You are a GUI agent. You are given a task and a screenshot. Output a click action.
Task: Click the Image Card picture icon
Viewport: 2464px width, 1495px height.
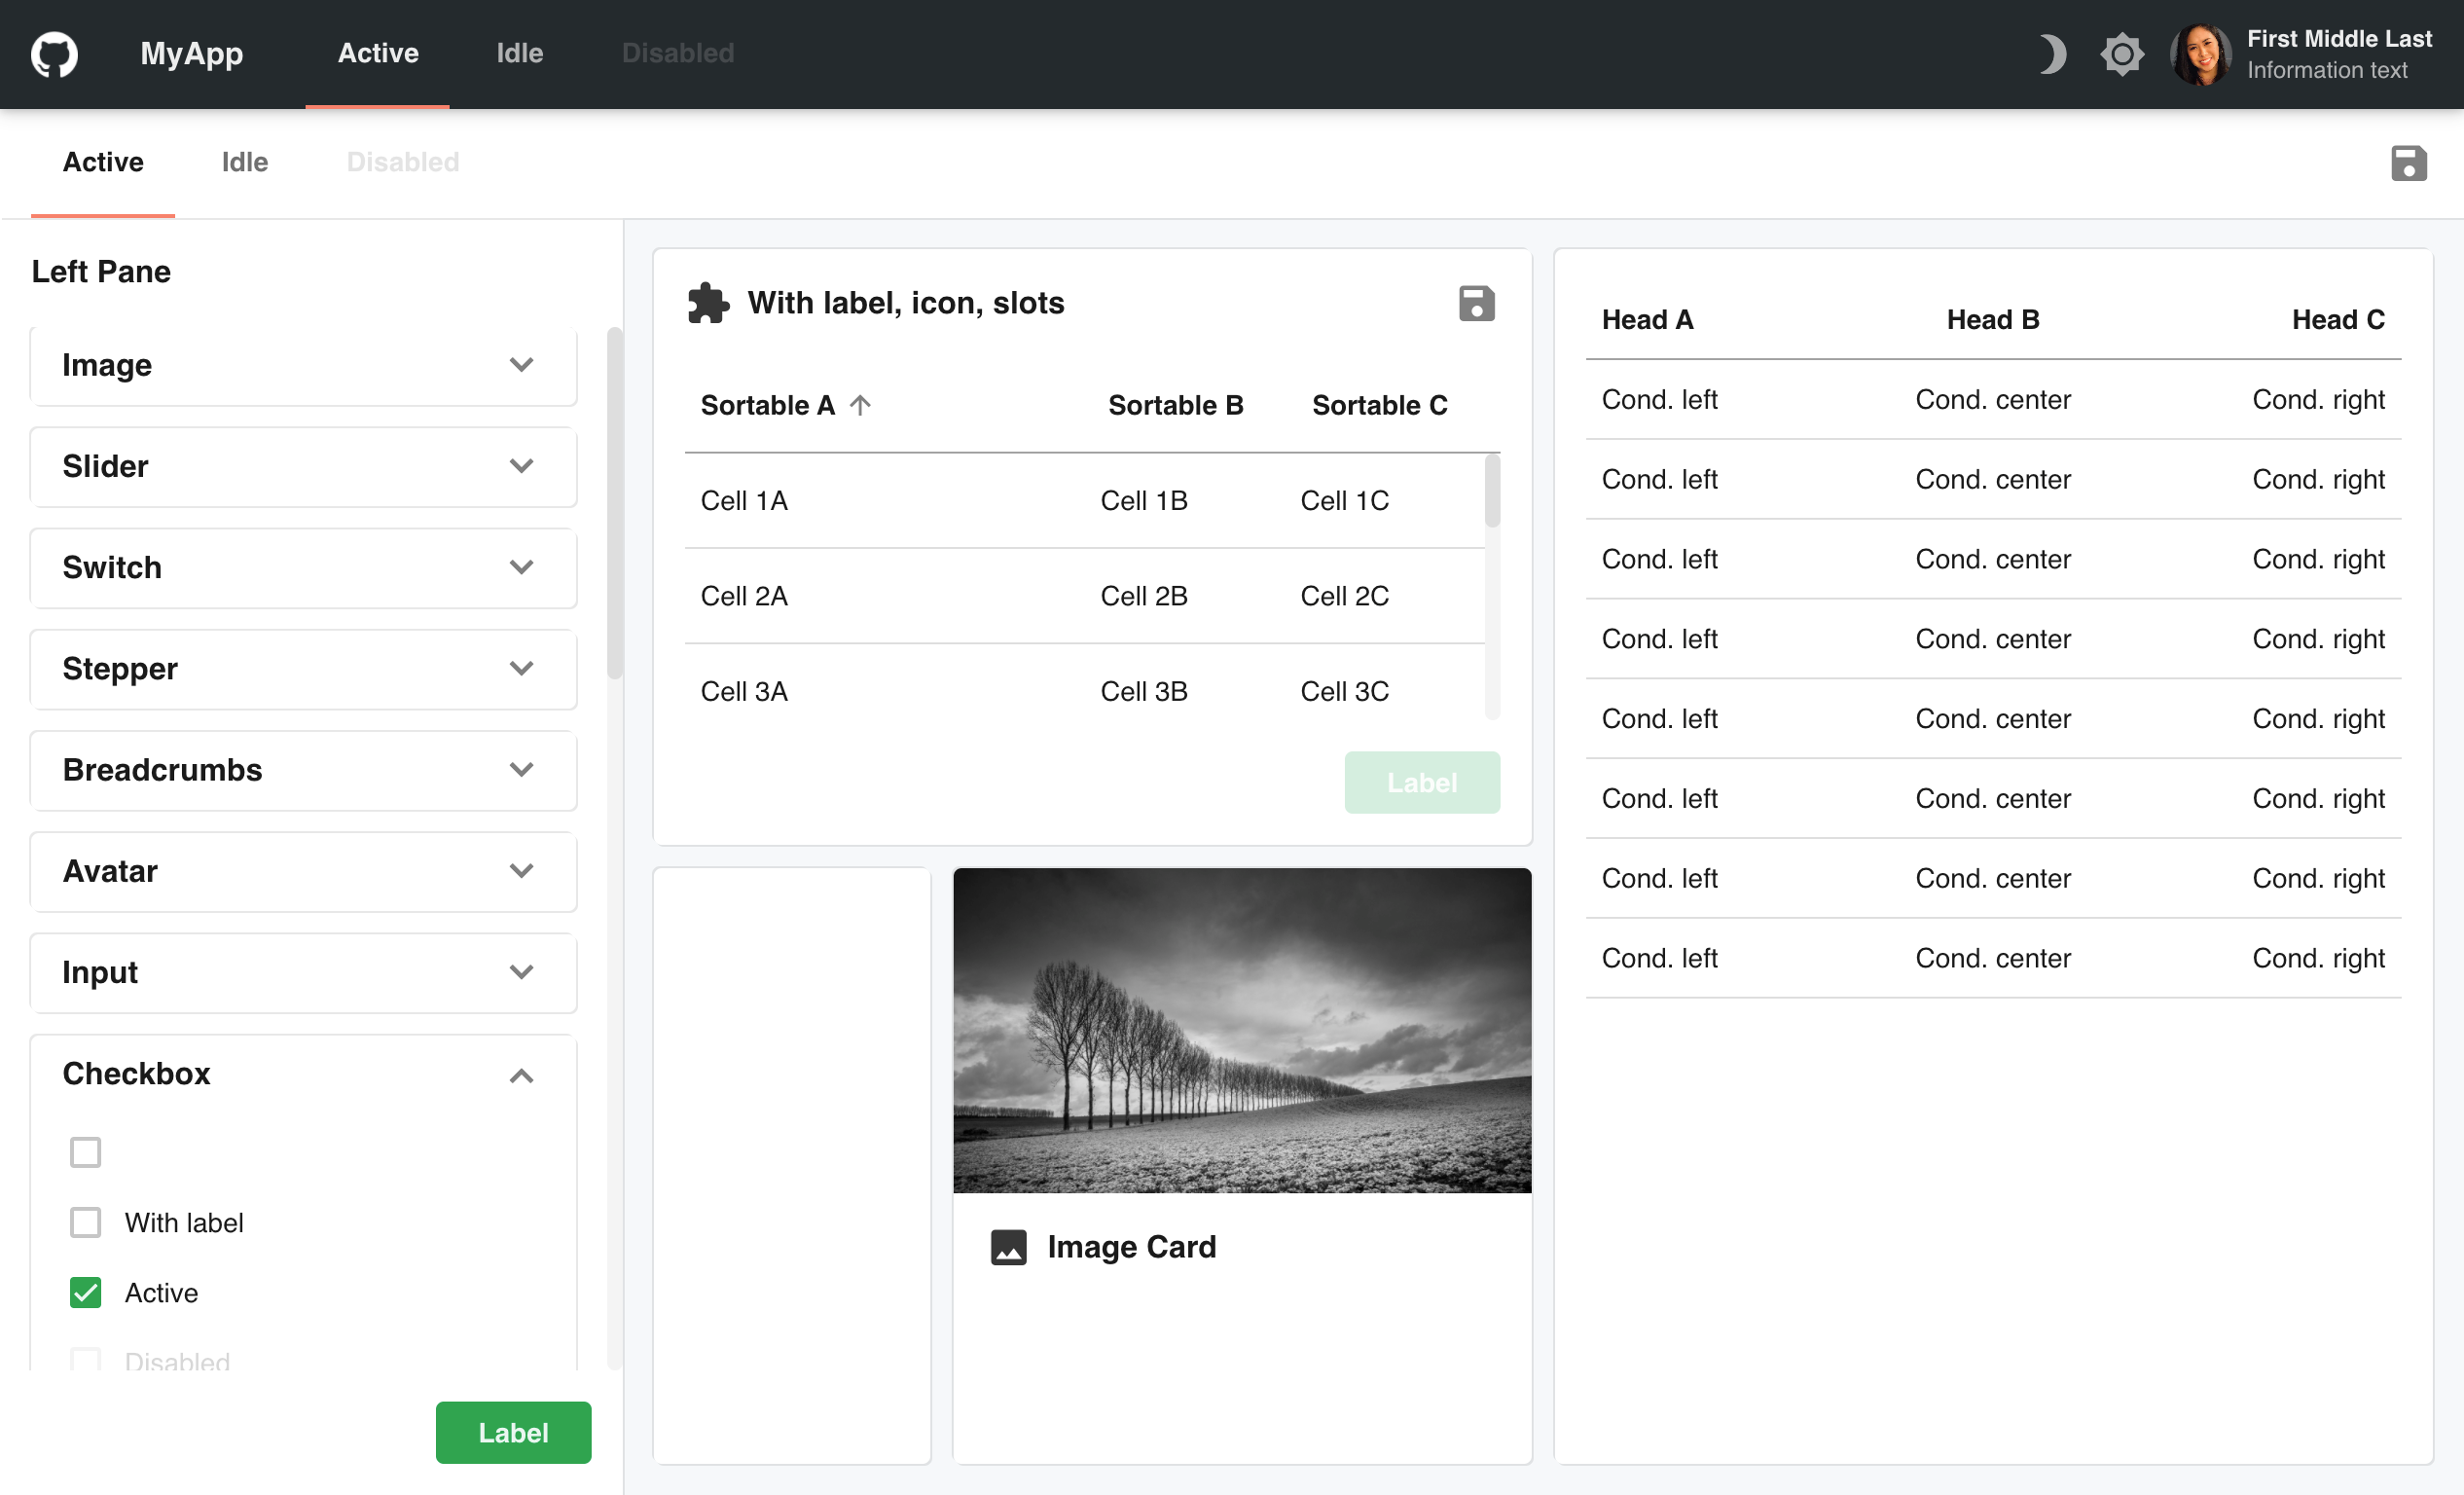(x=1008, y=1247)
